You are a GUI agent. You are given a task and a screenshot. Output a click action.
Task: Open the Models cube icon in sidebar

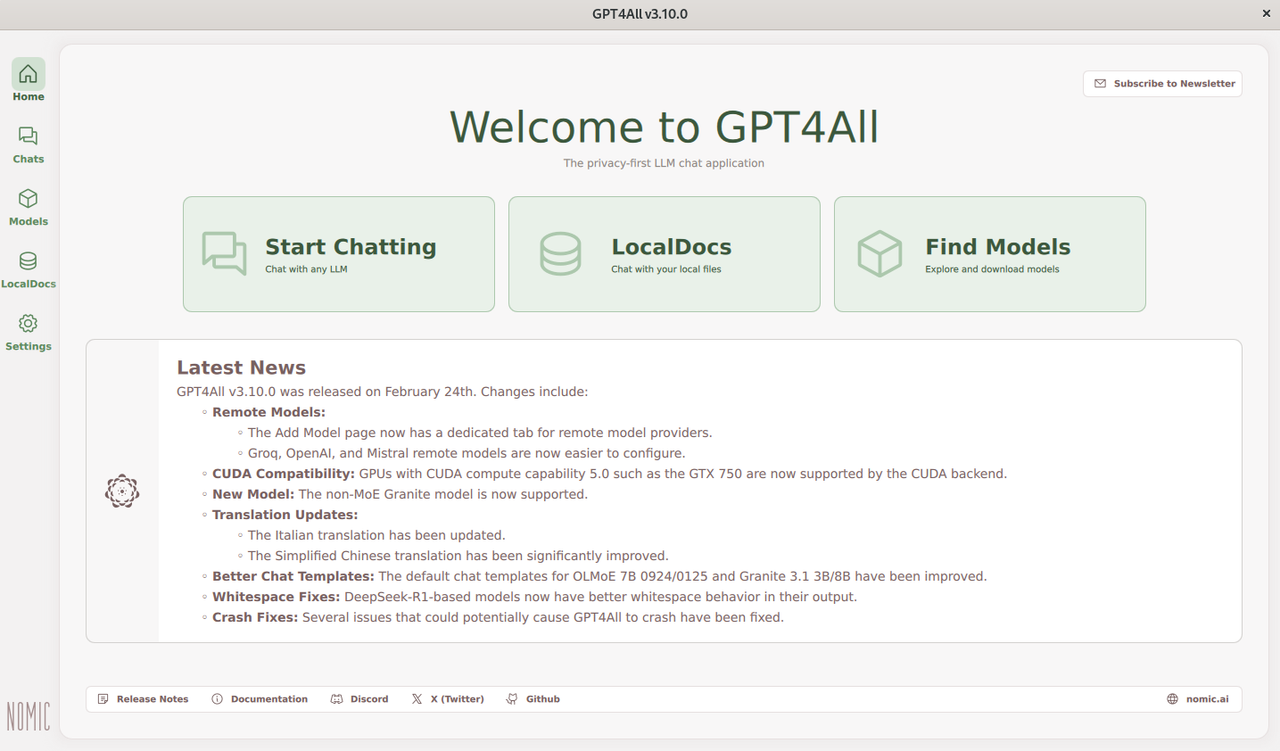click(28, 198)
